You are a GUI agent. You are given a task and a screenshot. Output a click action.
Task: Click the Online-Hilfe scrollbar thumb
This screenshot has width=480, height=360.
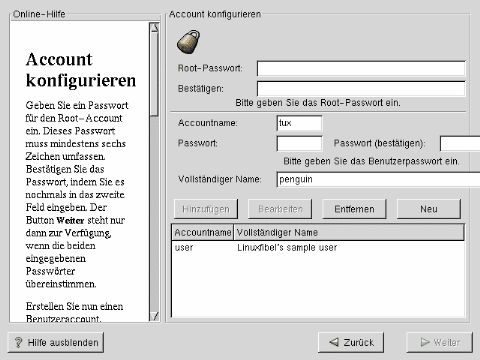click(154, 74)
